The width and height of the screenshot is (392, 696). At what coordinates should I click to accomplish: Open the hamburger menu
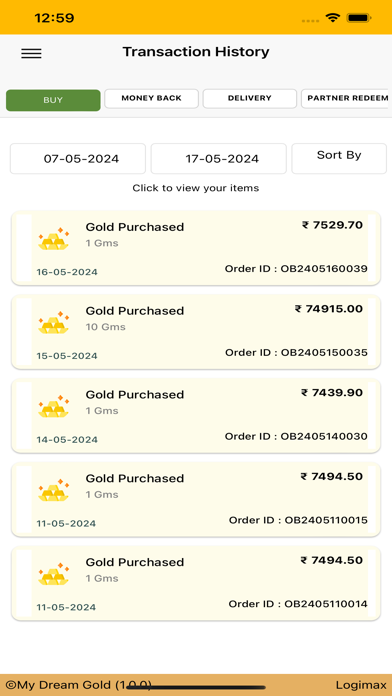tap(31, 54)
